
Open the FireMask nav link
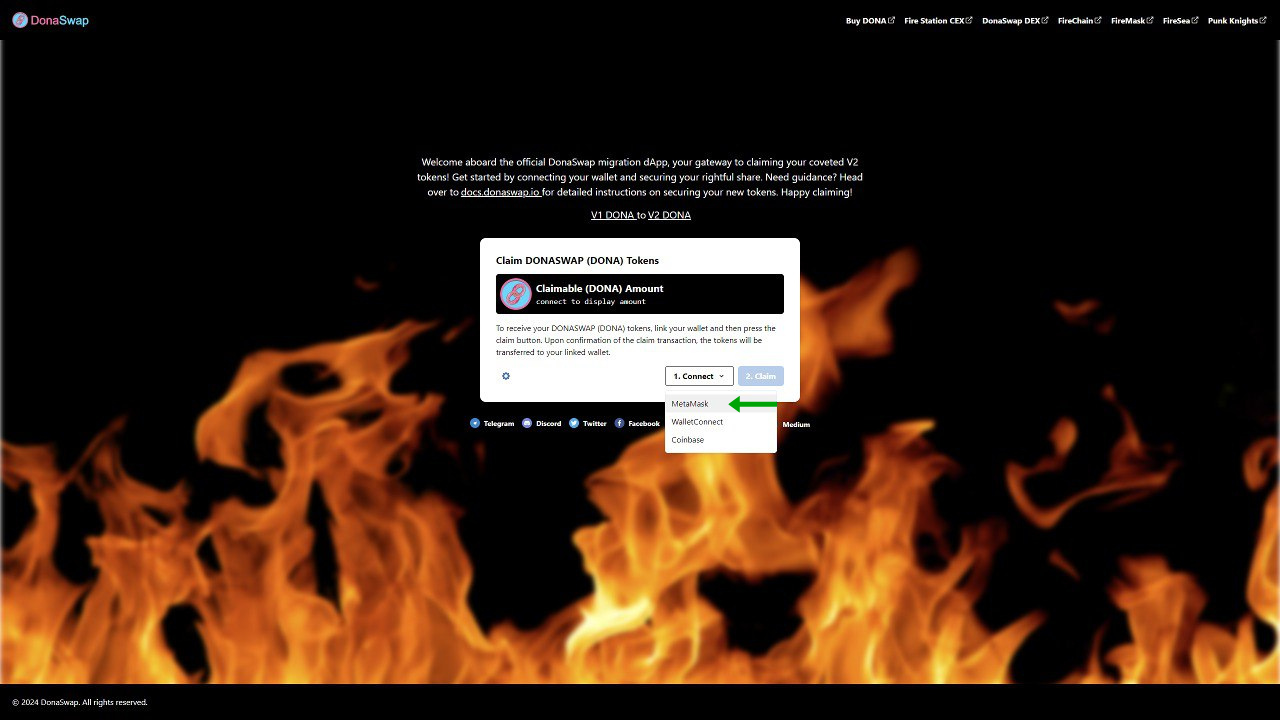(1128, 20)
